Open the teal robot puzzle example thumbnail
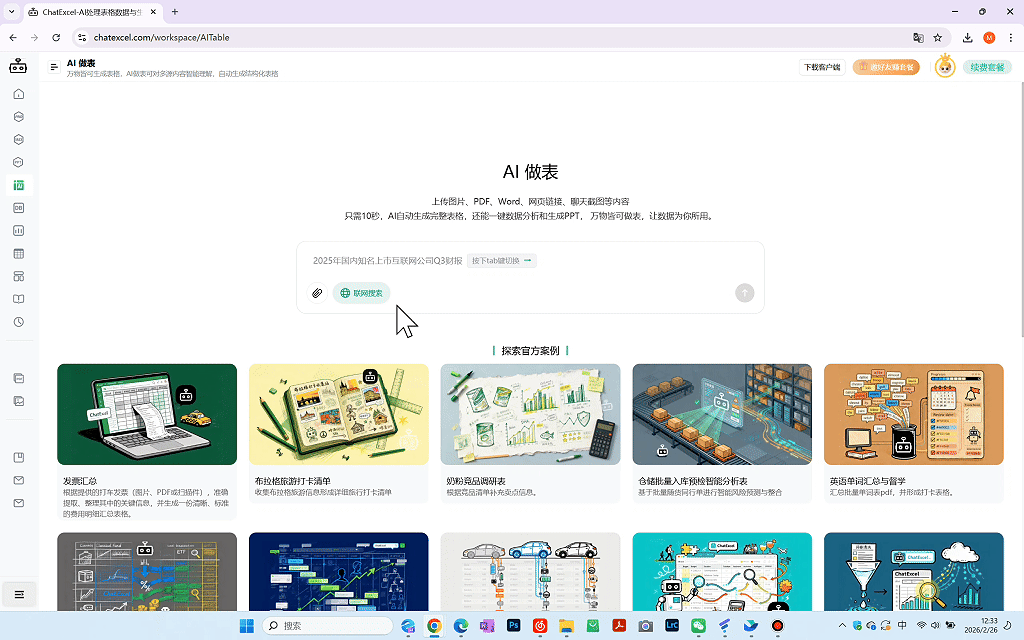The width and height of the screenshot is (1024, 640). click(x=722, y=571)
